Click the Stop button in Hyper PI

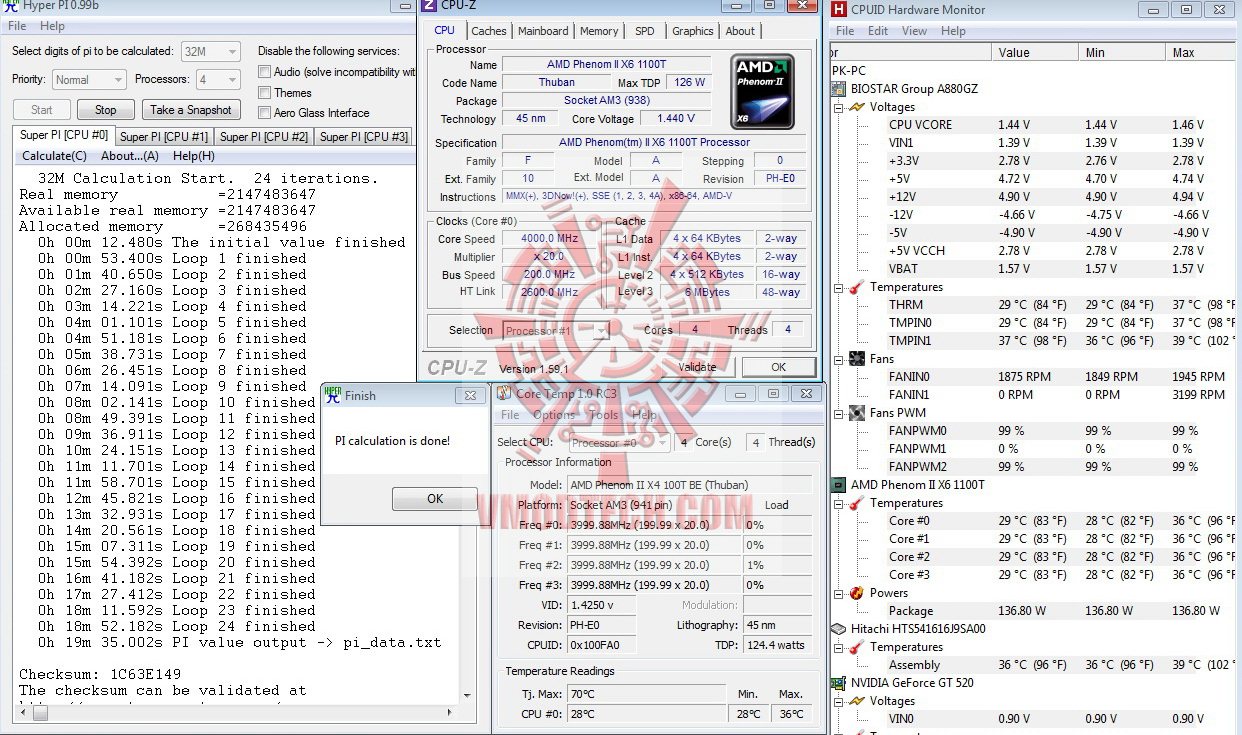106,110
